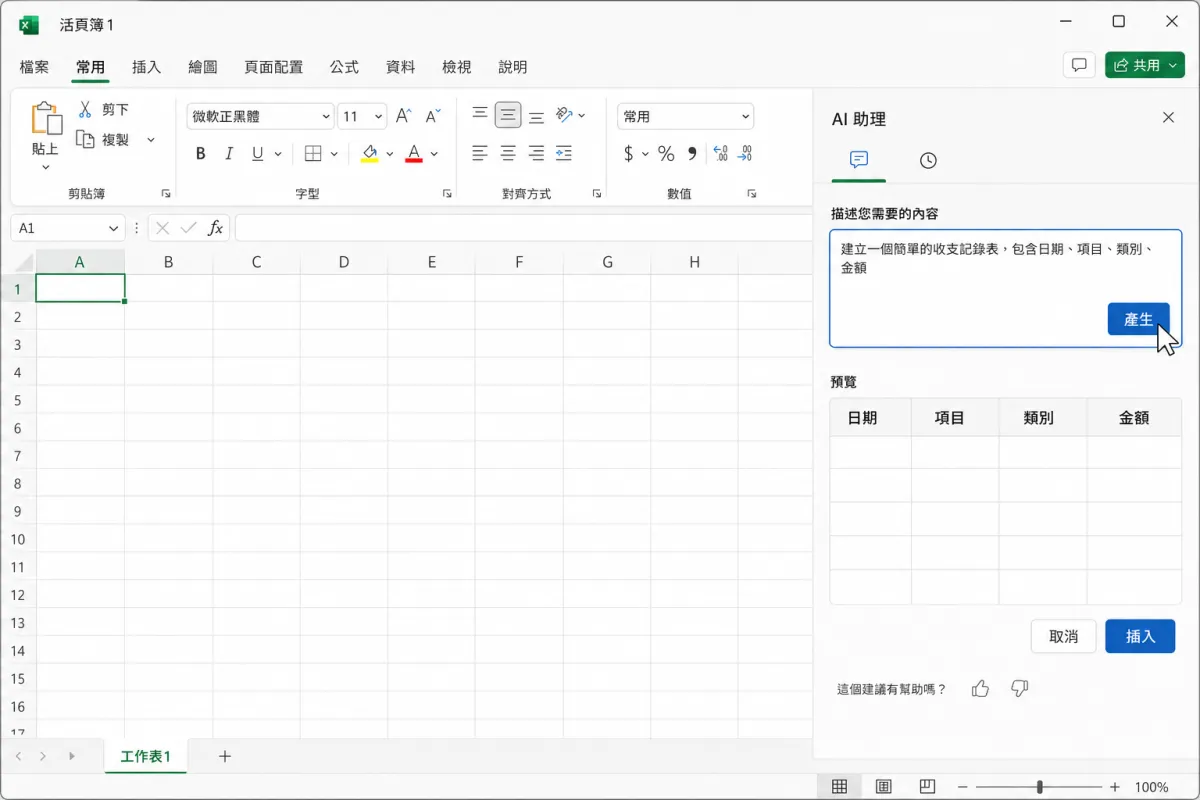Image resolution: width=1200 pixels, height=800 pixels.
Task: Click the text orientation icon
Action: (x=565, y=115)
